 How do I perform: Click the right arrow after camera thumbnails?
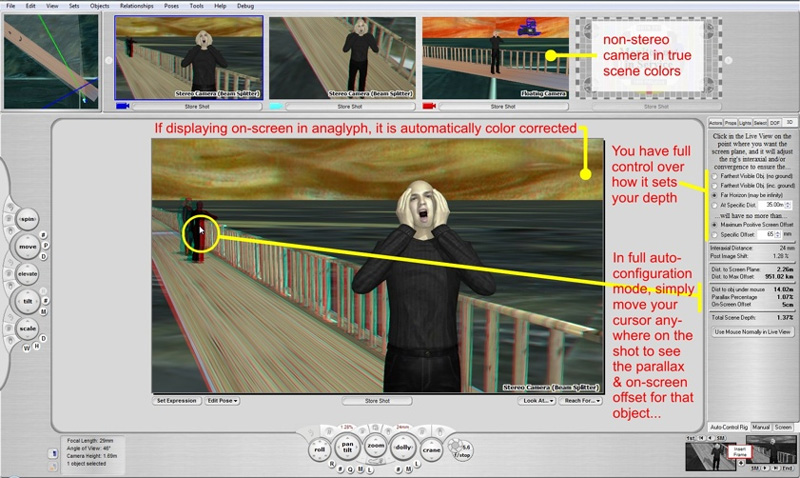pyautogui.click(x=729, y=60)
